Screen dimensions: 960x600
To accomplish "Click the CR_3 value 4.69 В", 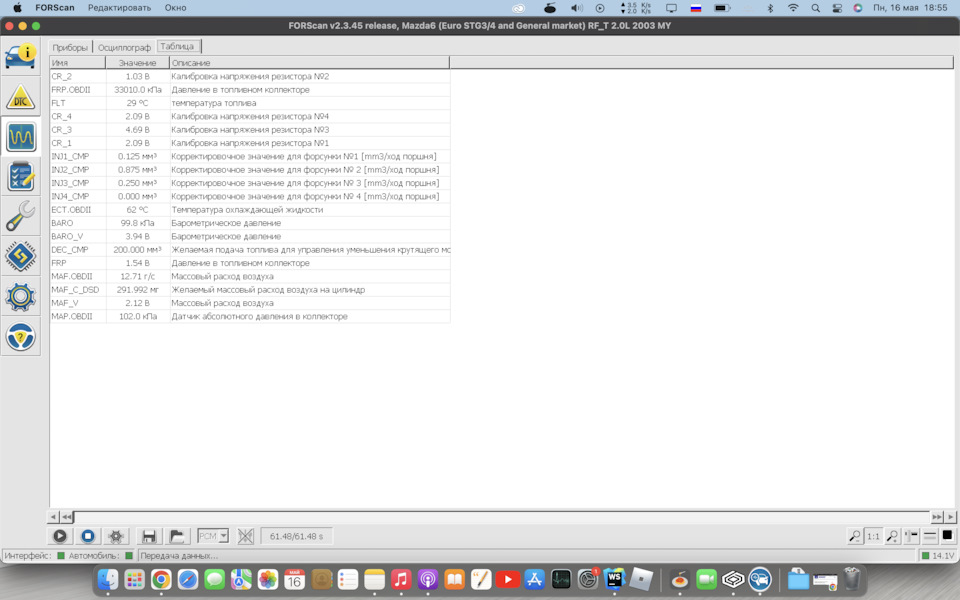I will [137, 130].
